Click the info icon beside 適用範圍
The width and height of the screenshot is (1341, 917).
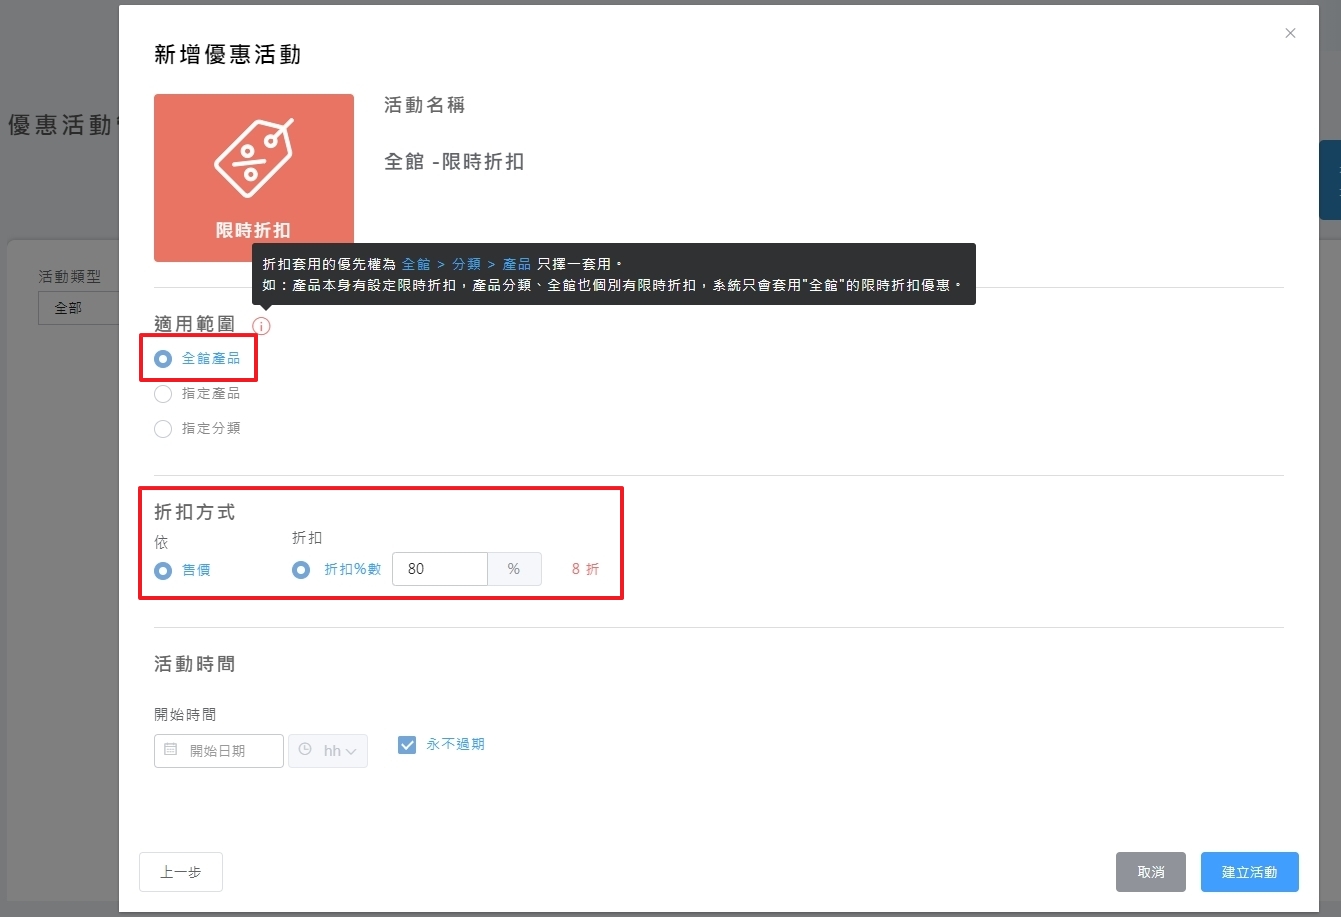261,326
